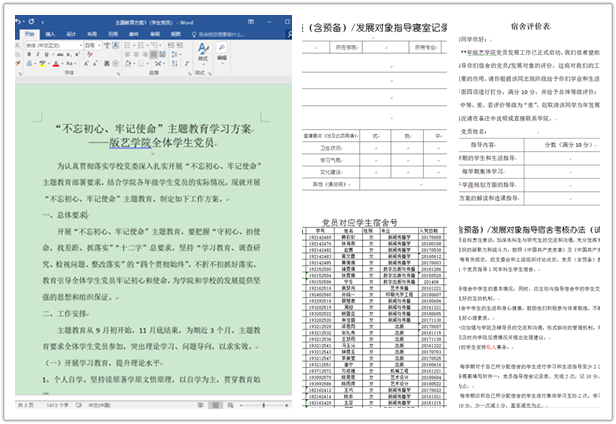Click the word count in status bar
The width and height of the screenshot is (616, 424).
pyautogui.click(x=57, y=405)
